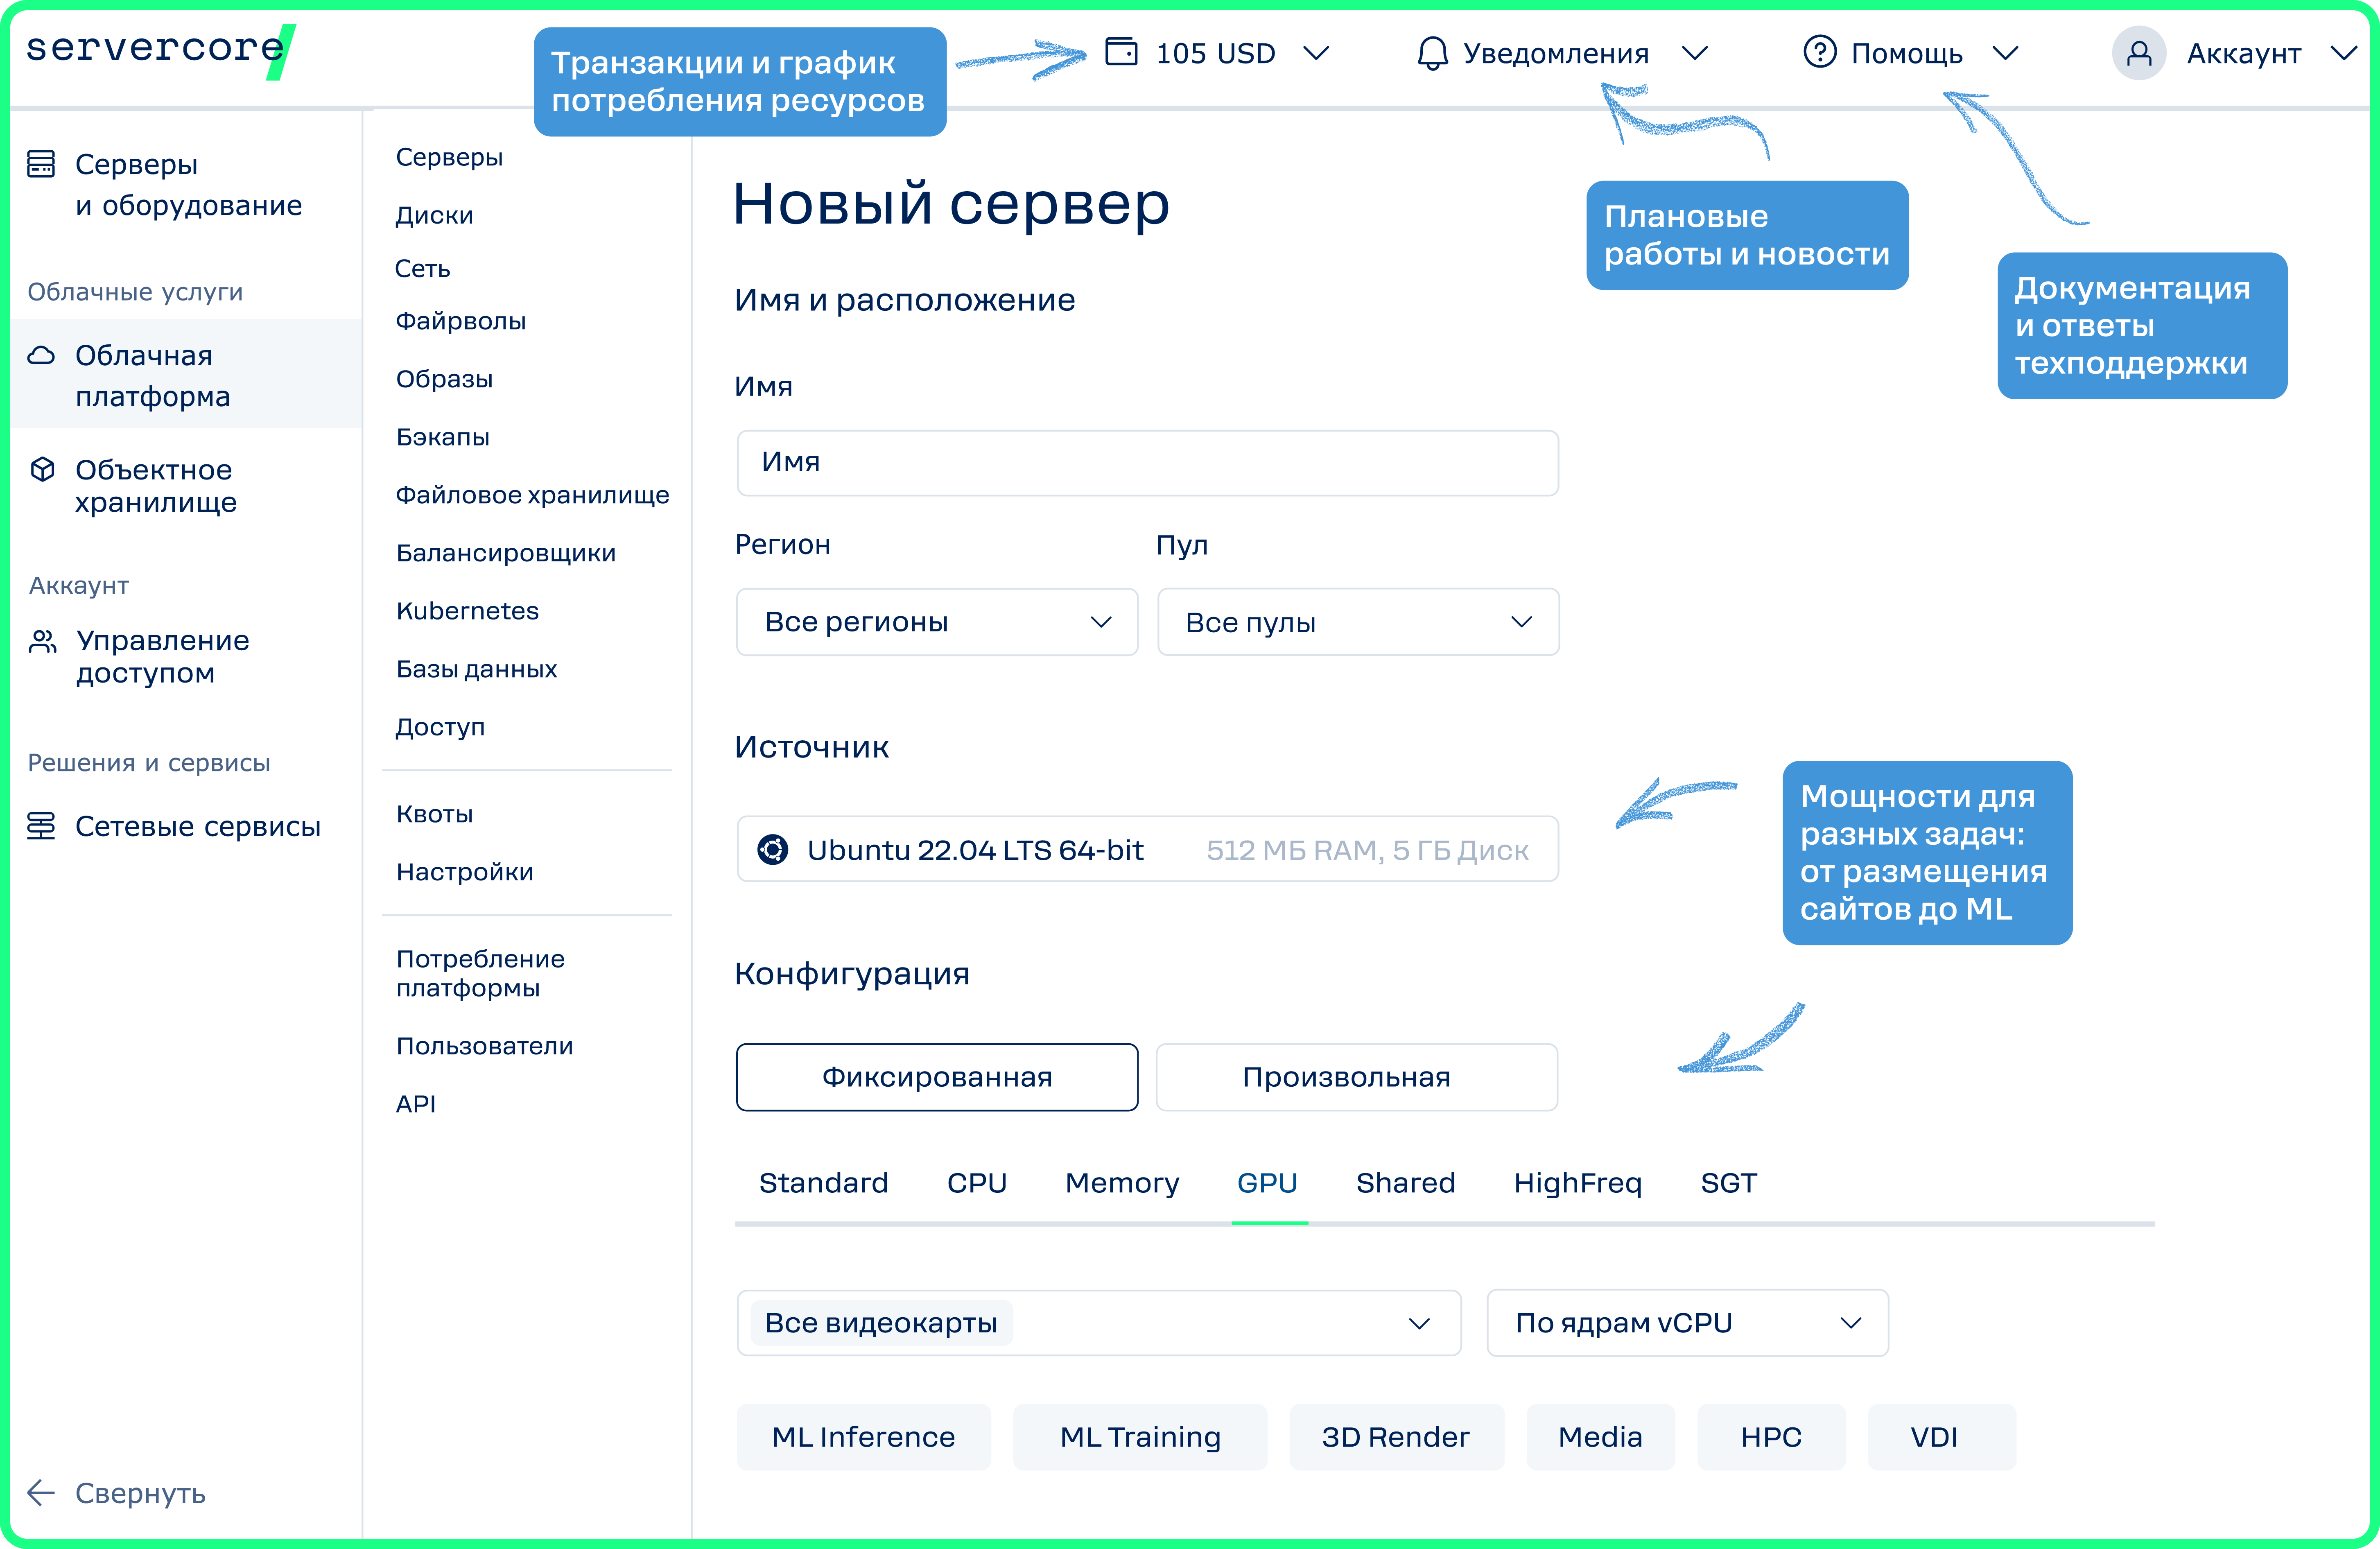
Task: Expand the Помощь dropdown chevron
Action: tap(2005, 53)
